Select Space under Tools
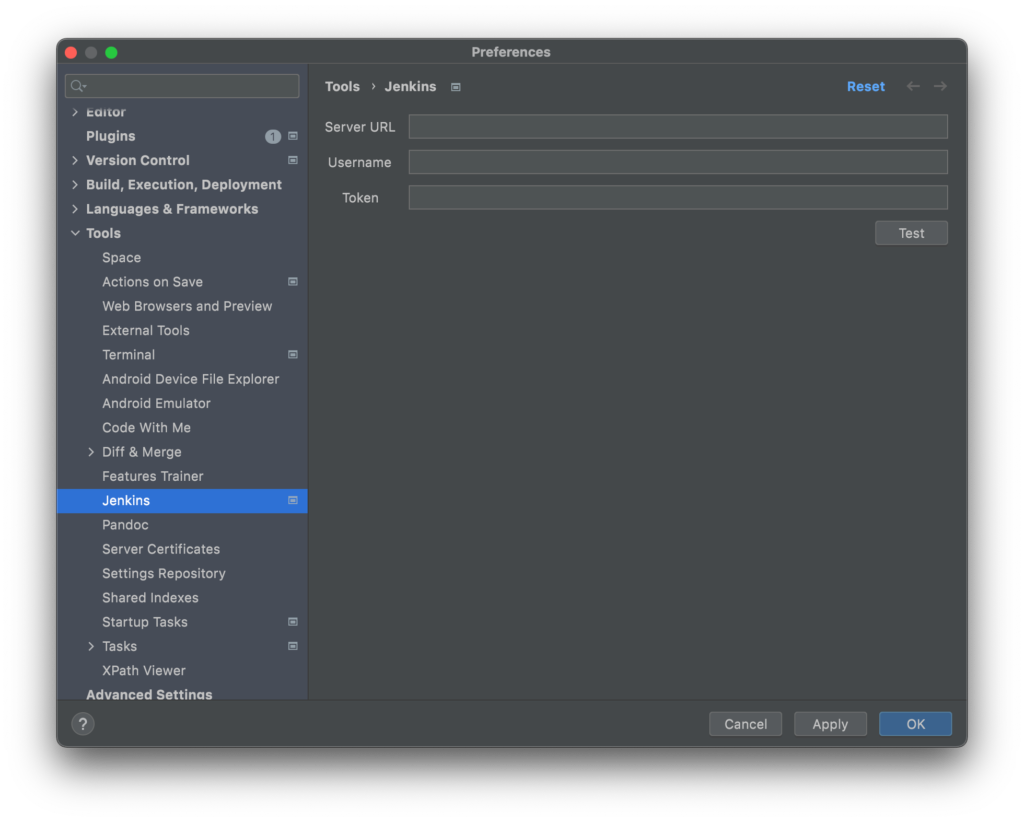This screenshot has height=822, width=1024. tap(121, 257)
